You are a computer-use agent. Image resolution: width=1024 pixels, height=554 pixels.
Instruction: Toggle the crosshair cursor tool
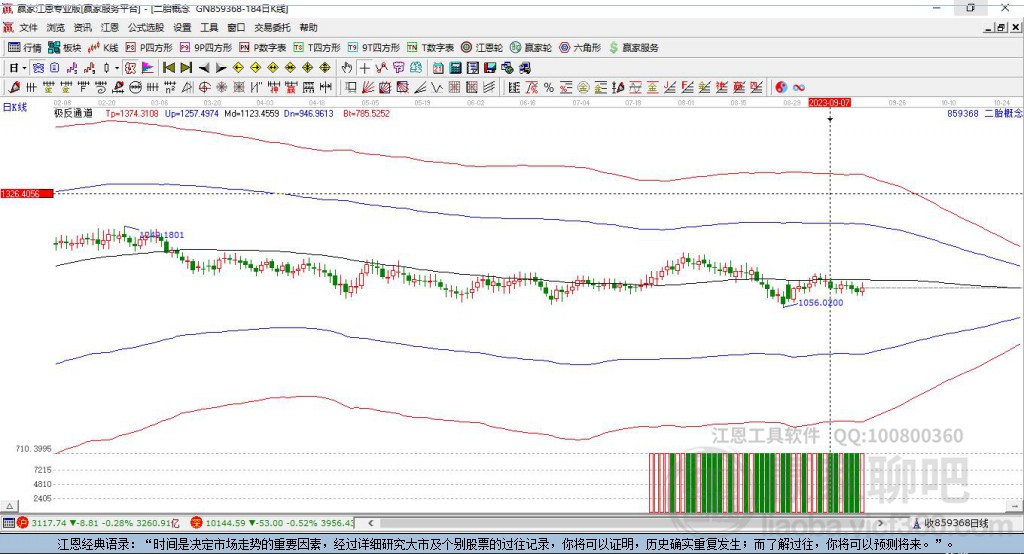point(366,68)
